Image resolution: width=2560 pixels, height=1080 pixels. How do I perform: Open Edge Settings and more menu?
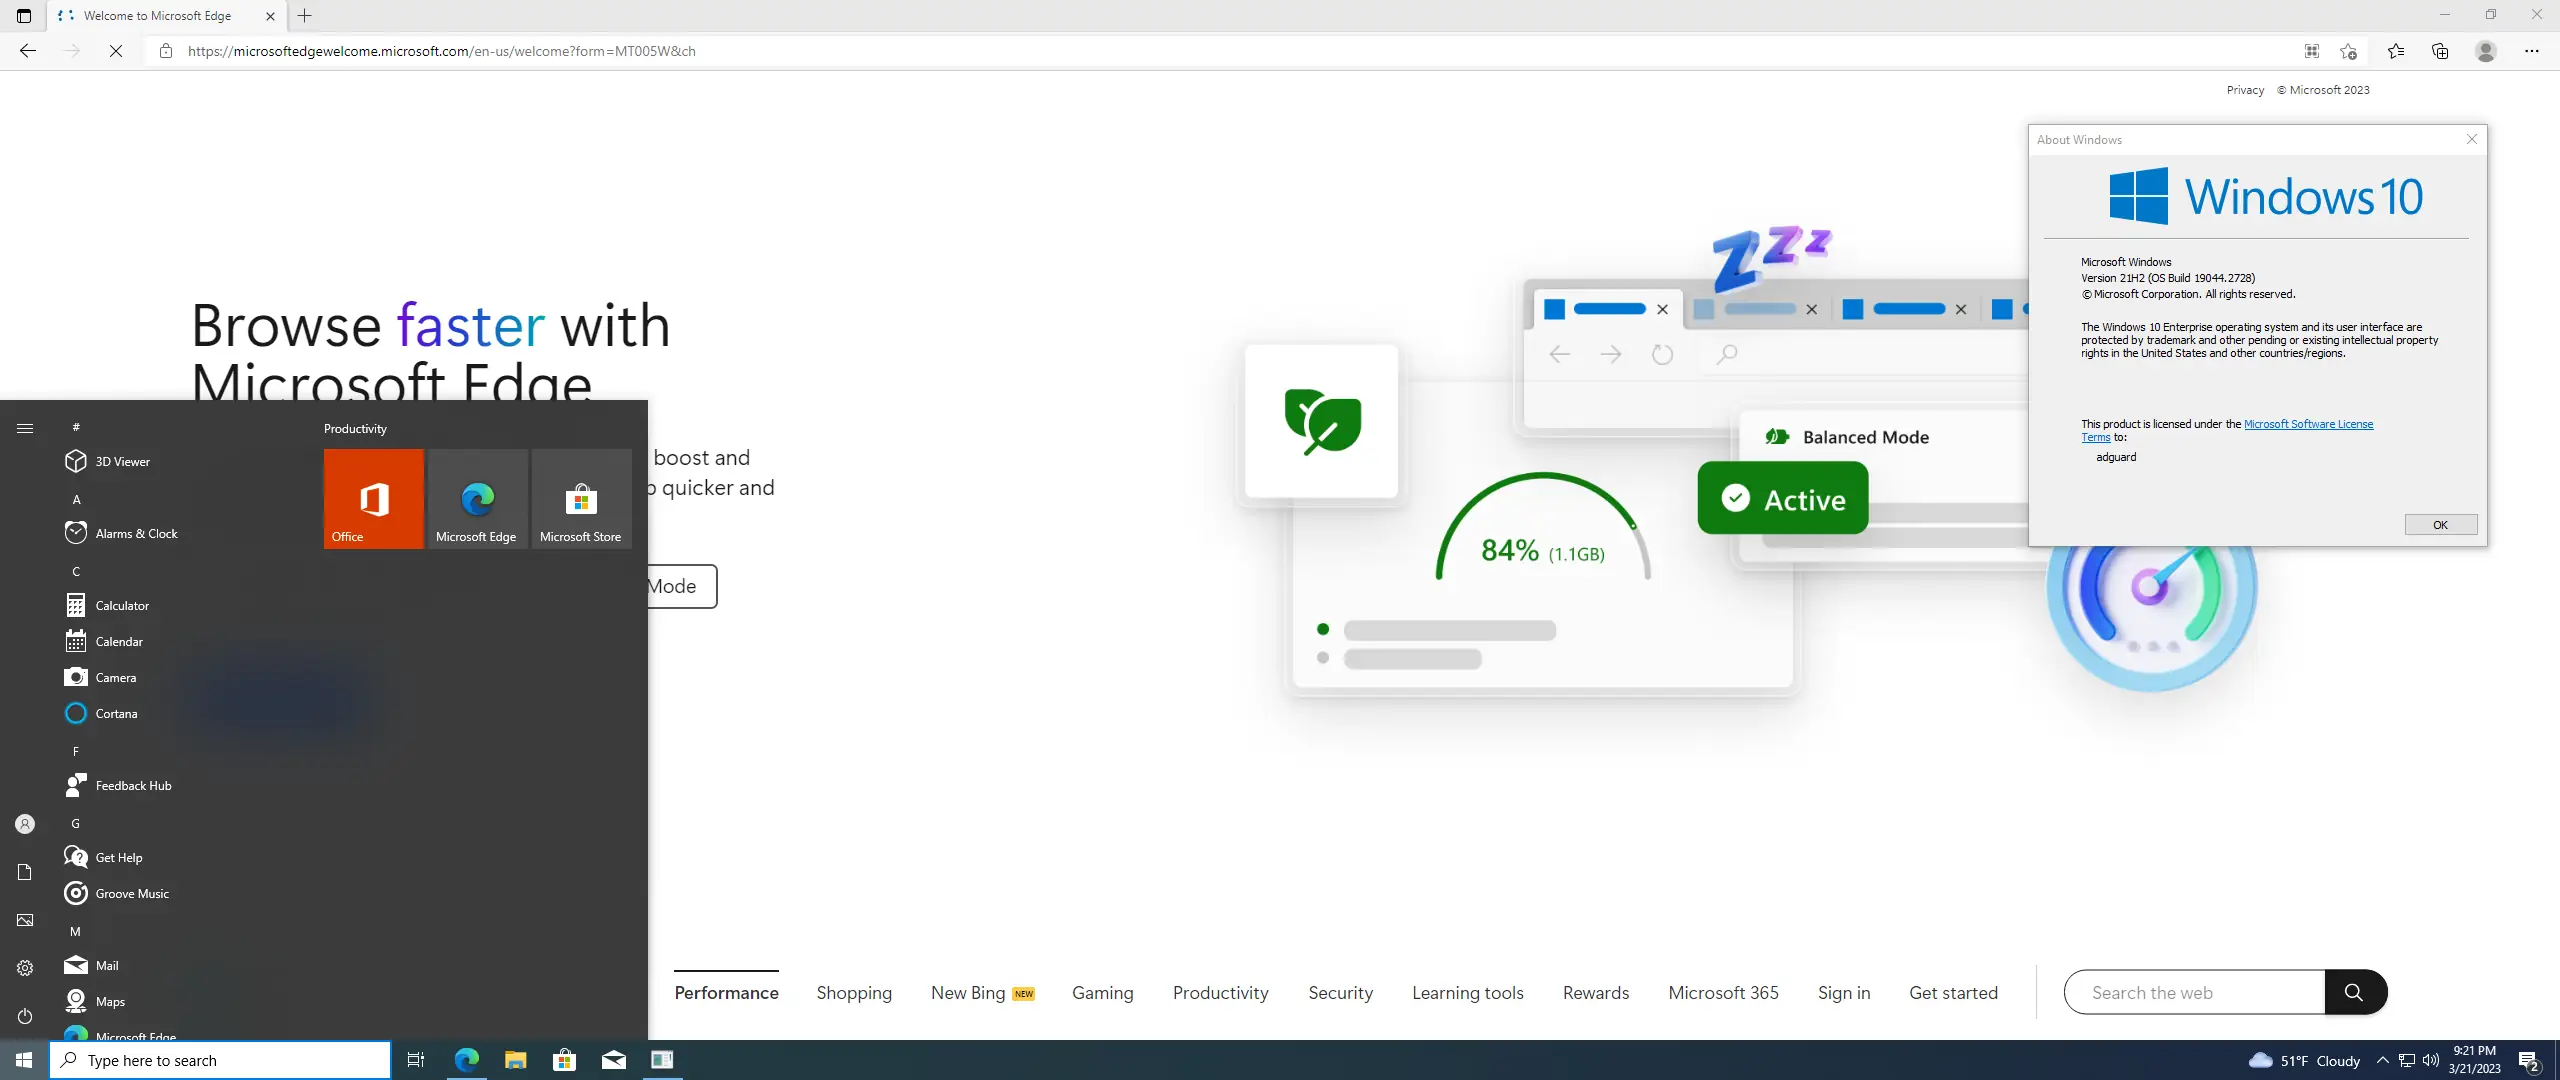(x=2531, y=51)
